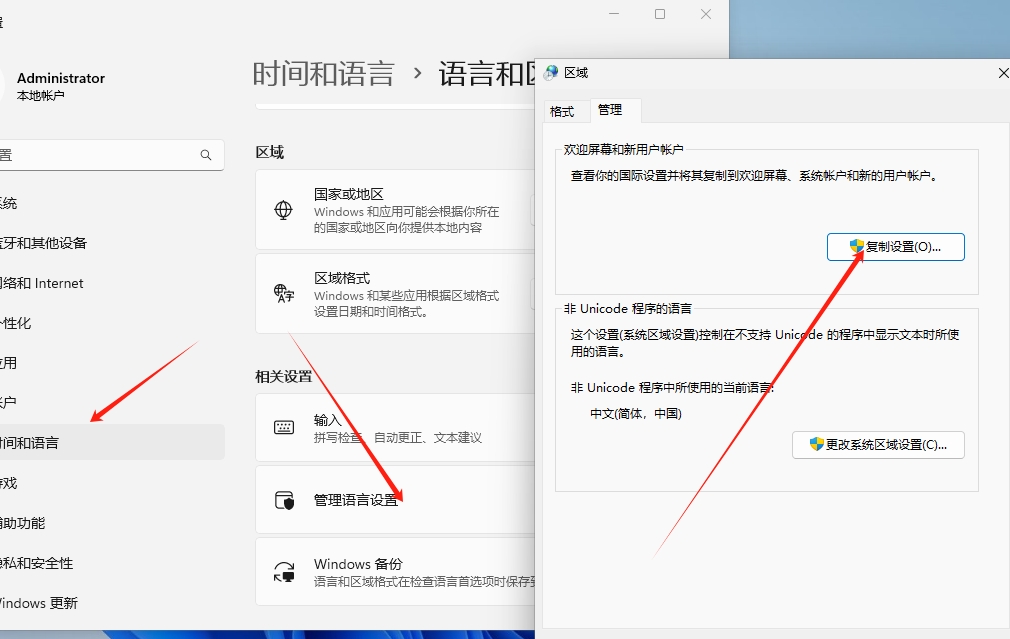Screen dimensions: 1010x639
Task: Click the globe icon for 国家或地区
Action: tap(283, 210)
